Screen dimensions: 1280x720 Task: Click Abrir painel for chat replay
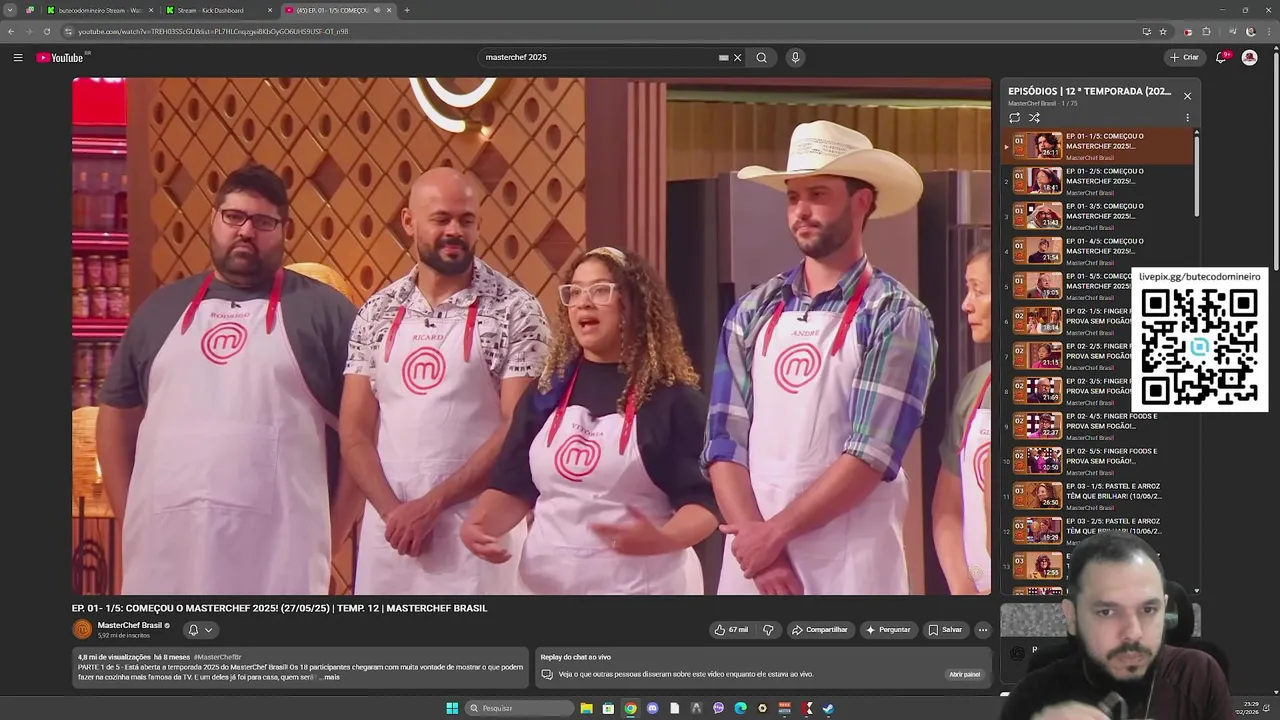[964, 674]
